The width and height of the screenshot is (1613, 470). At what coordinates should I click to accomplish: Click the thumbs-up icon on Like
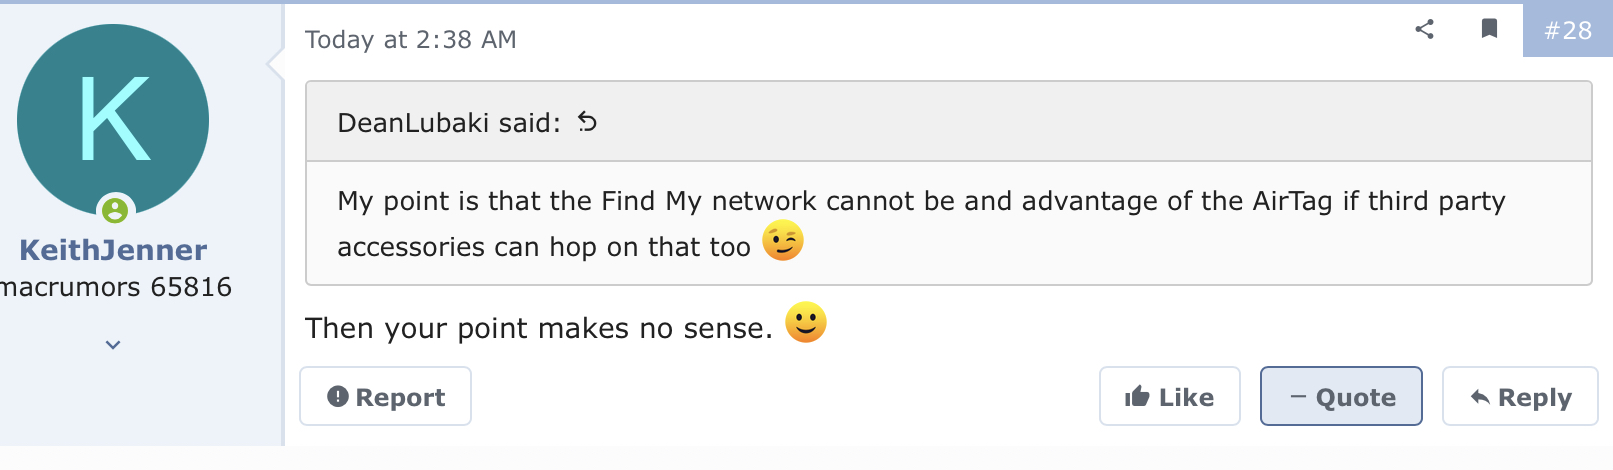tap(1137, 397)
